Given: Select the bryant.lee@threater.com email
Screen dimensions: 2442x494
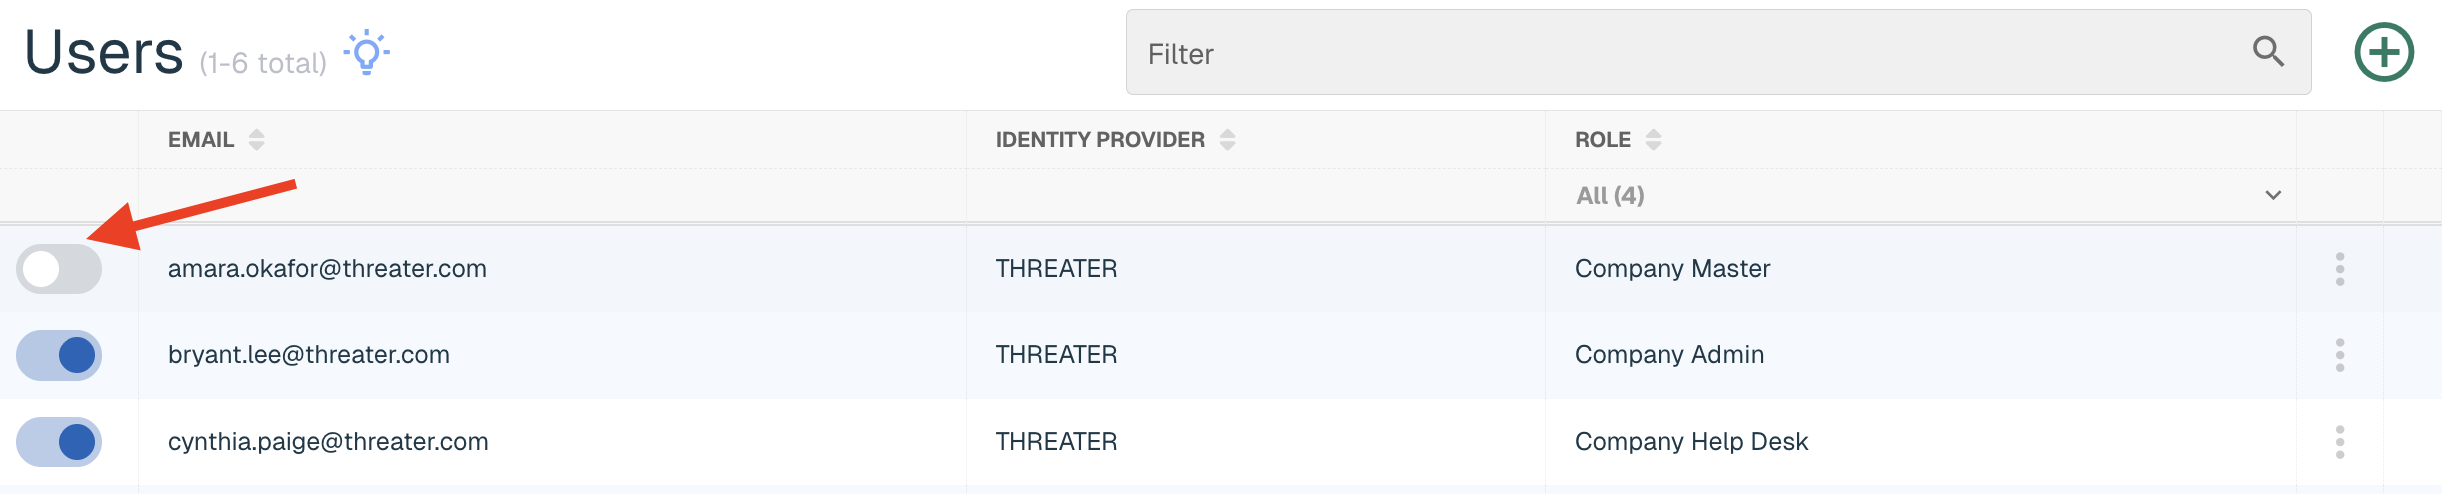Looking at the screenshot, I should (x=309, y=355).
